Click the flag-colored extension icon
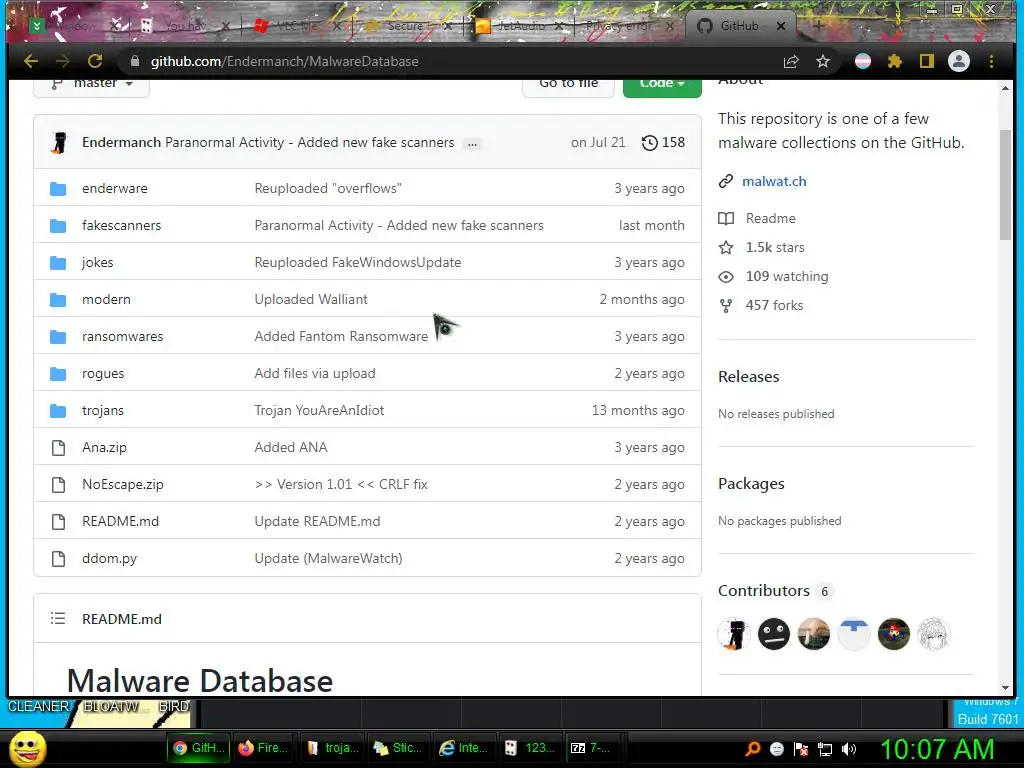This screenshot has height=768, width=1024. (863, 61)
